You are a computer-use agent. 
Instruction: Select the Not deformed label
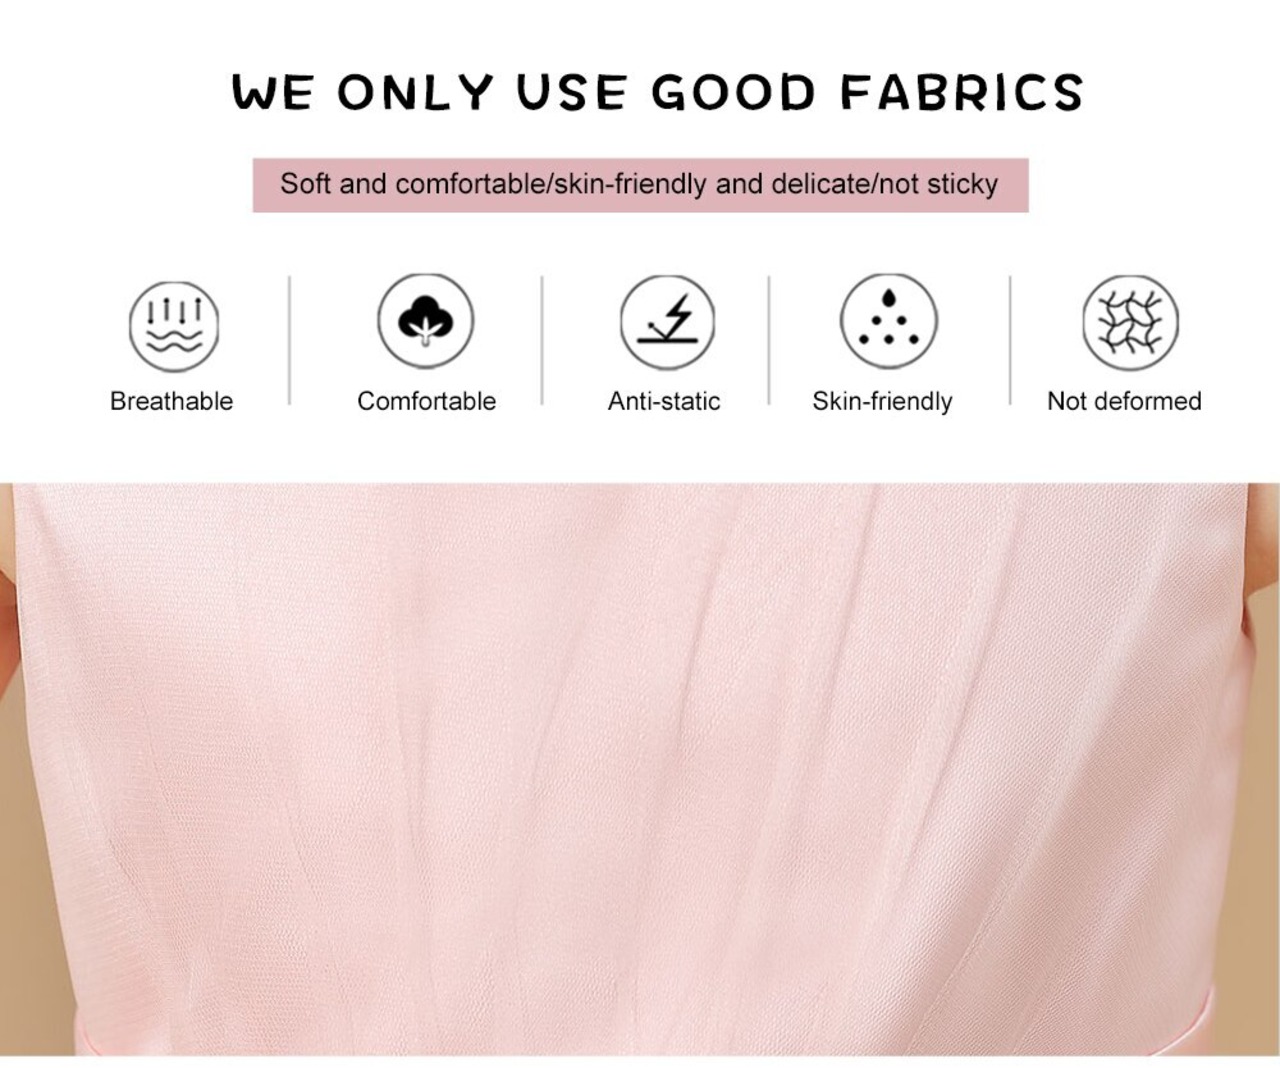[1124, 401]
